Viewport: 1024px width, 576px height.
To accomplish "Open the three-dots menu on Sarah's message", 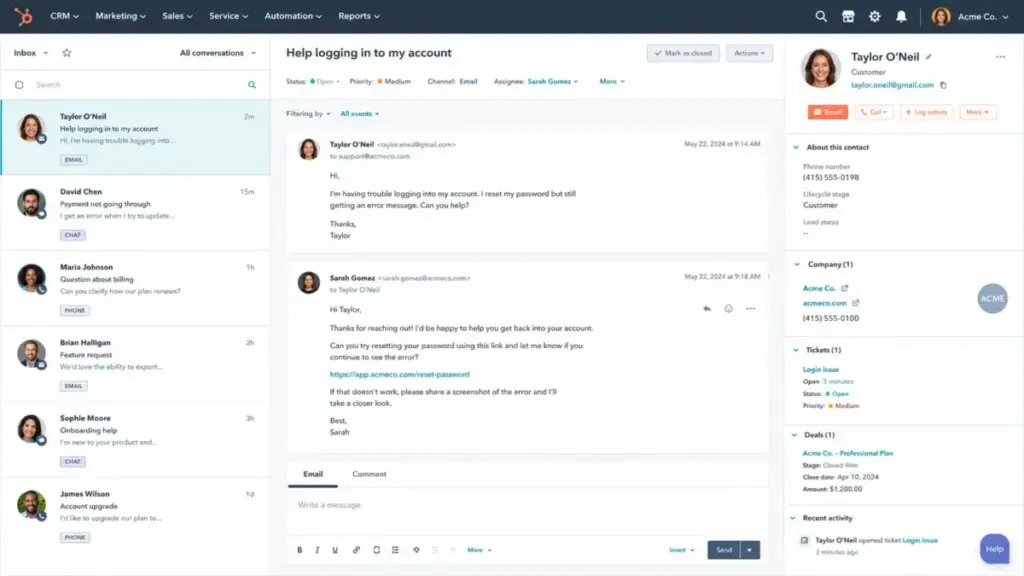I will [x=750, y=308].
